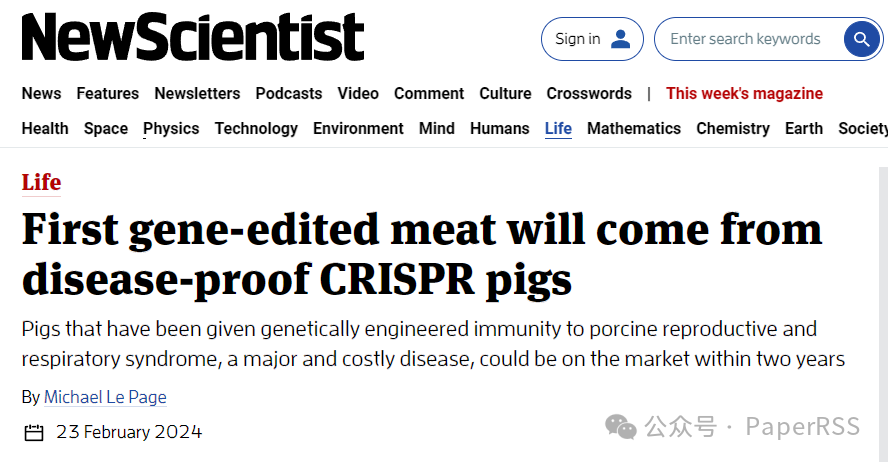Open the Environment topic
This screenshot has width=888, height=462.
[x=358, y=129]
